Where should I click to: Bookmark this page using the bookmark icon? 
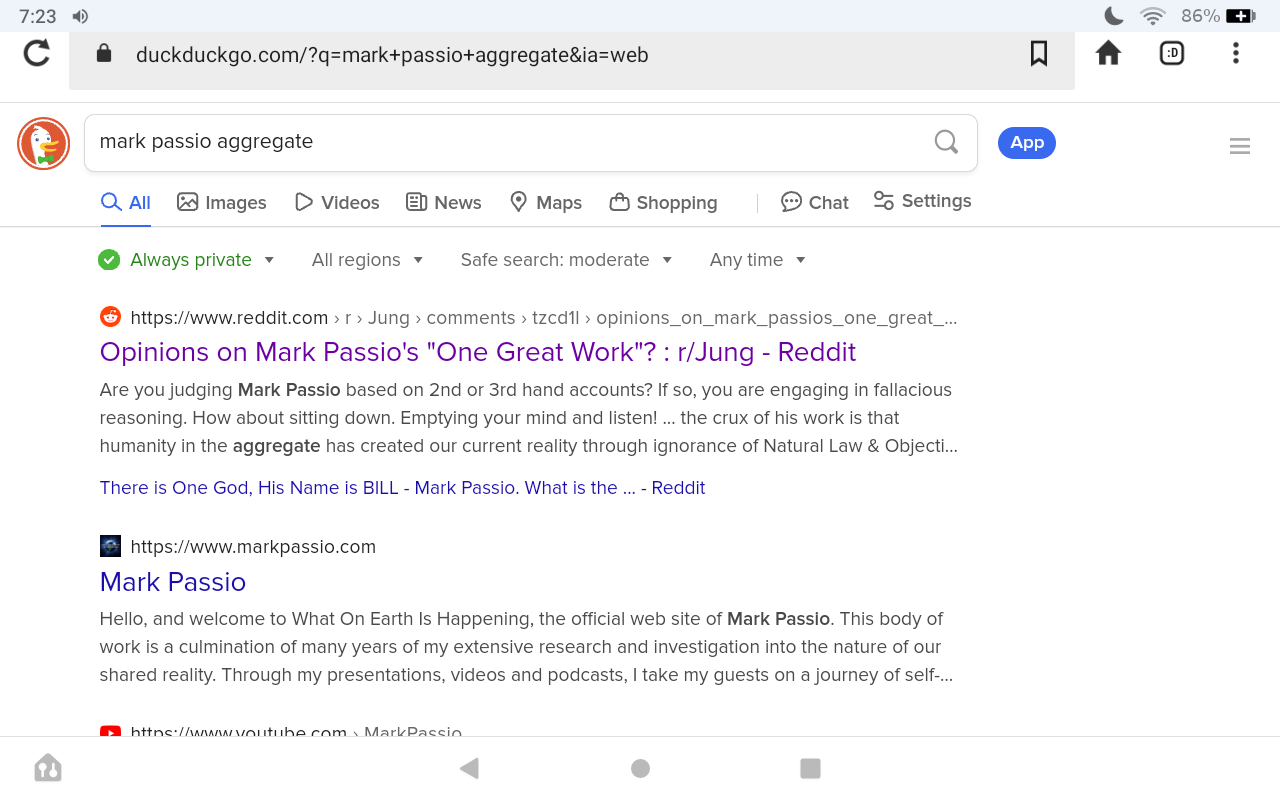pyautogui.click(x=1039, y=53)
